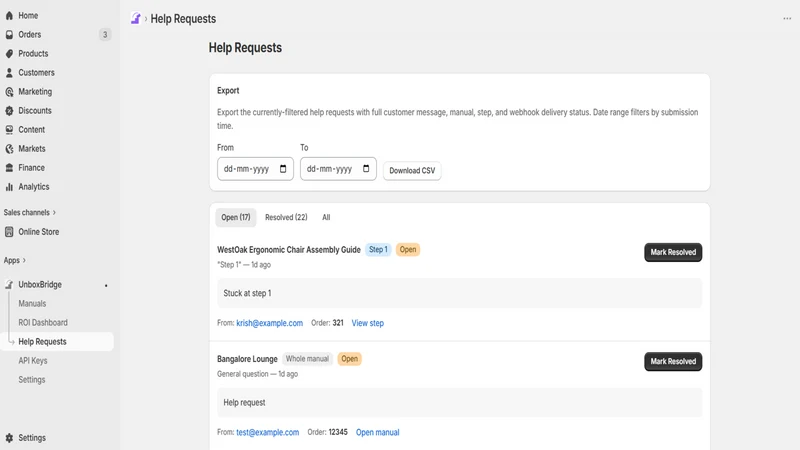Click the "Stuck at step 1" message
Image resolution: width=800 pixels, height=450 pixels.
point(247,293)
